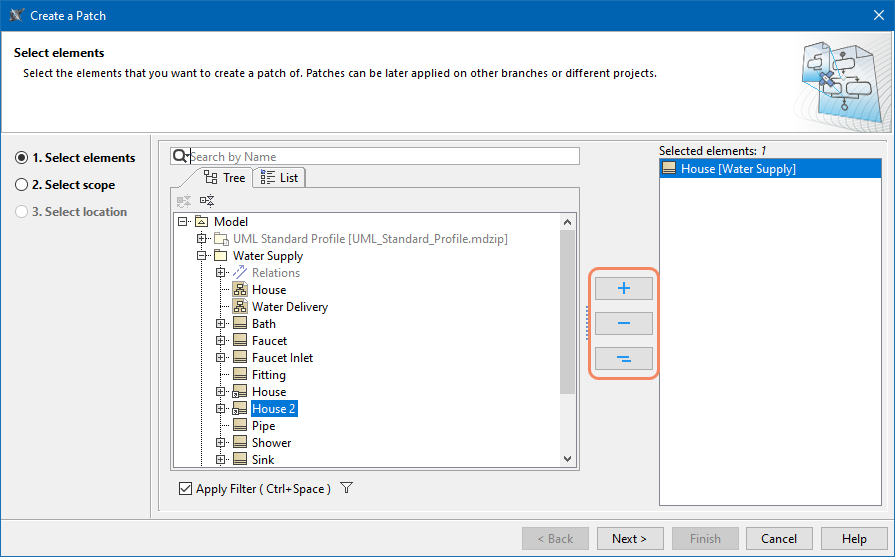Select the '1. Select elements' radio button

click(21, 158)
